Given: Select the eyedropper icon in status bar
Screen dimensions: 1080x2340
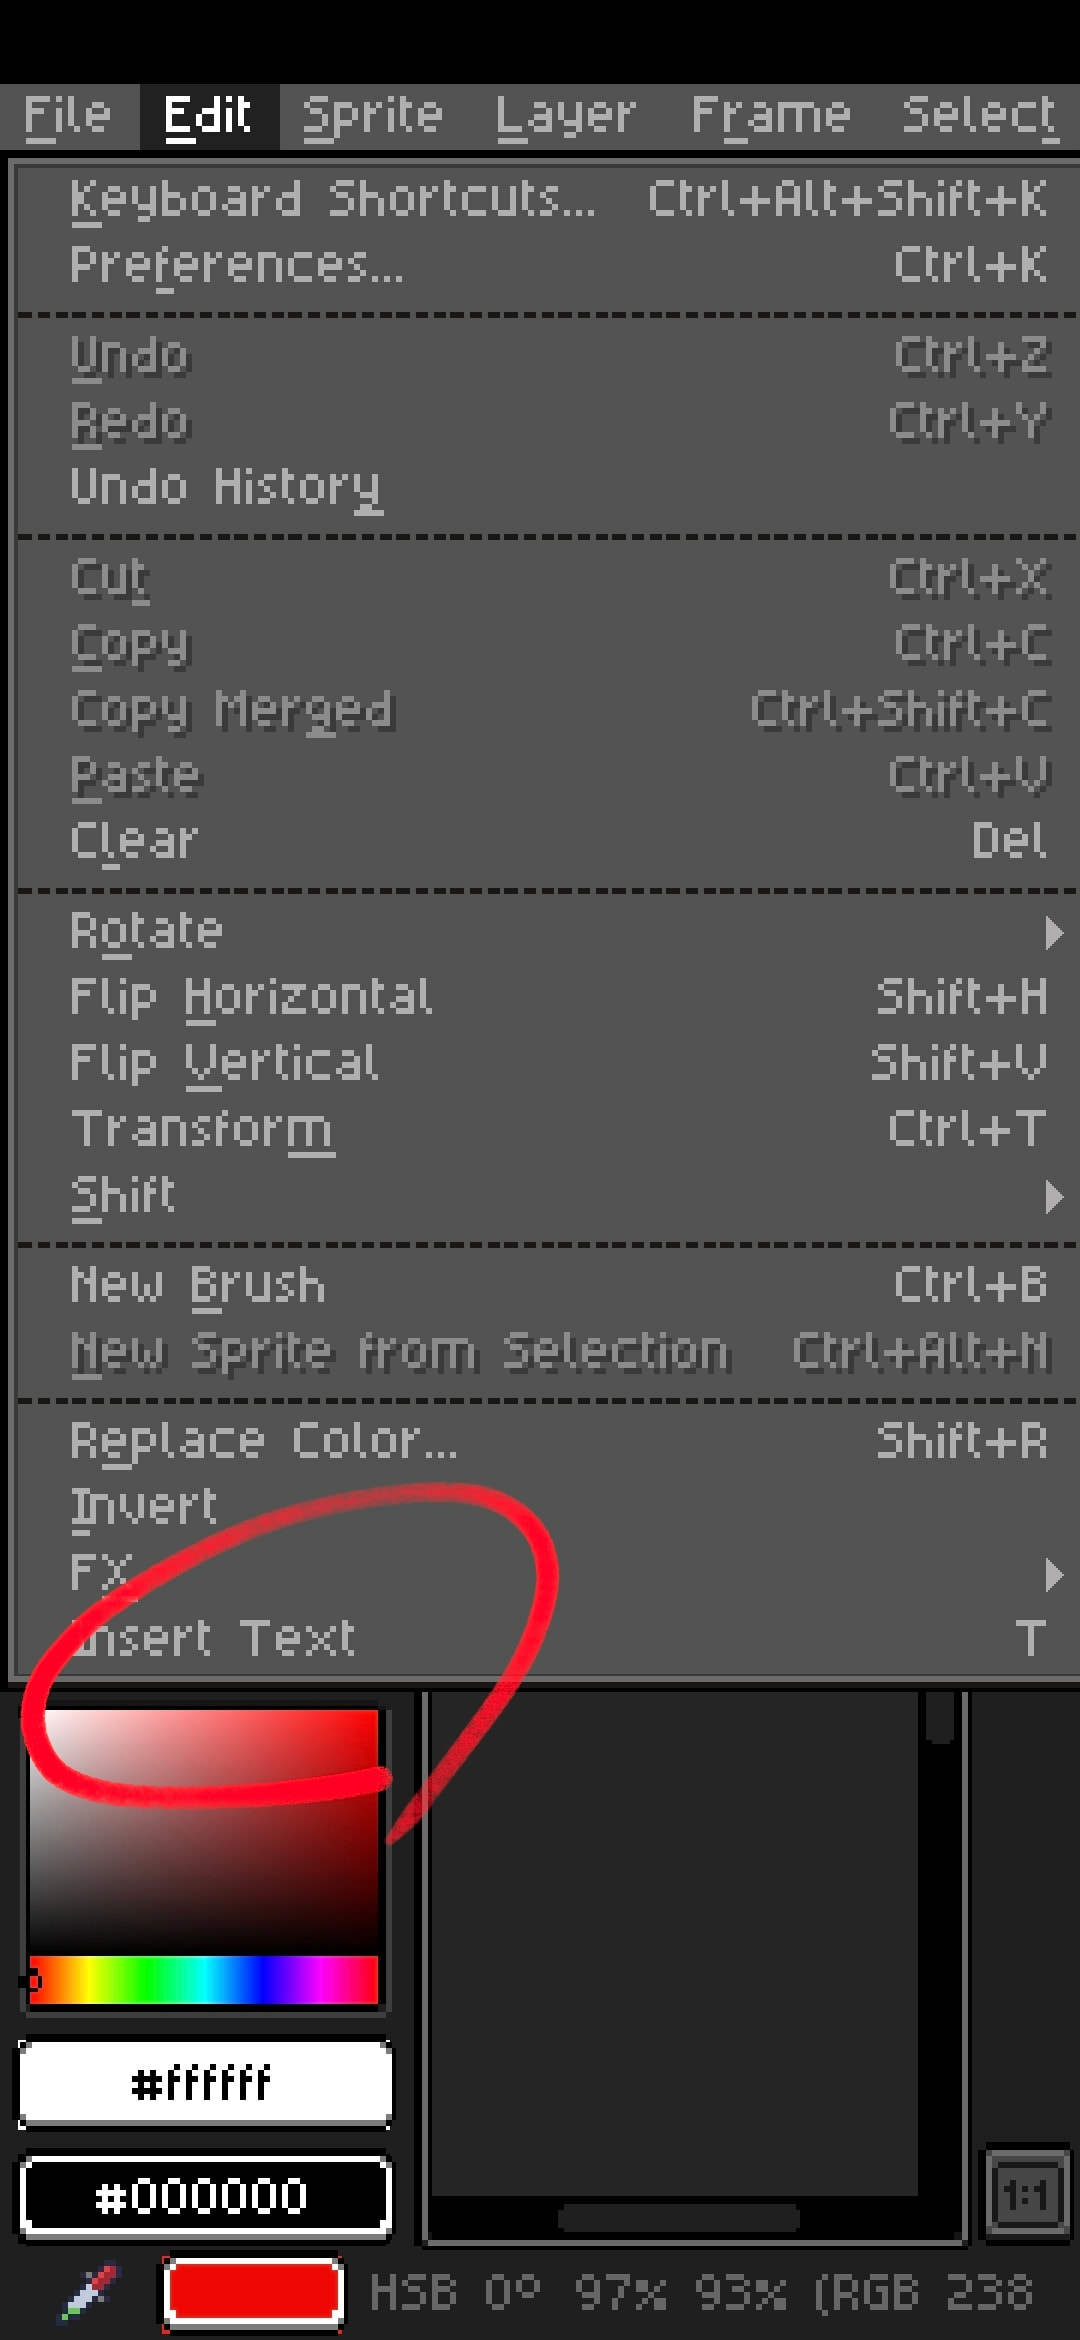Looking at the screenshot, I should point(90,2290).
